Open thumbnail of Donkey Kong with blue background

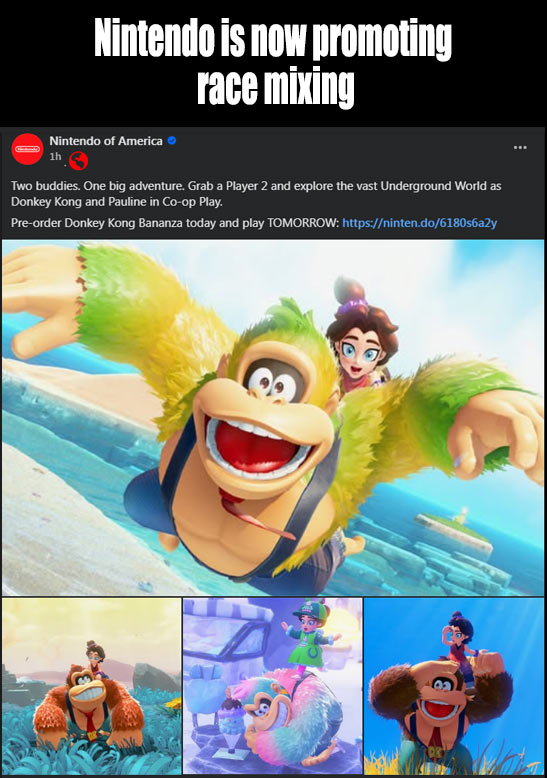pos(454,686)
